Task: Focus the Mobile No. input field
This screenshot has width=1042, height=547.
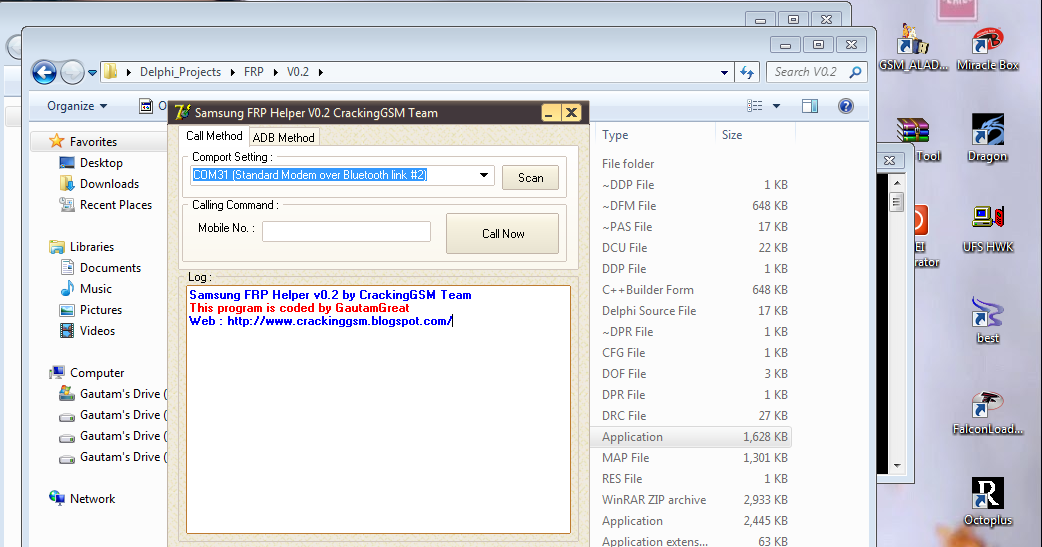Action: point(346,231)
